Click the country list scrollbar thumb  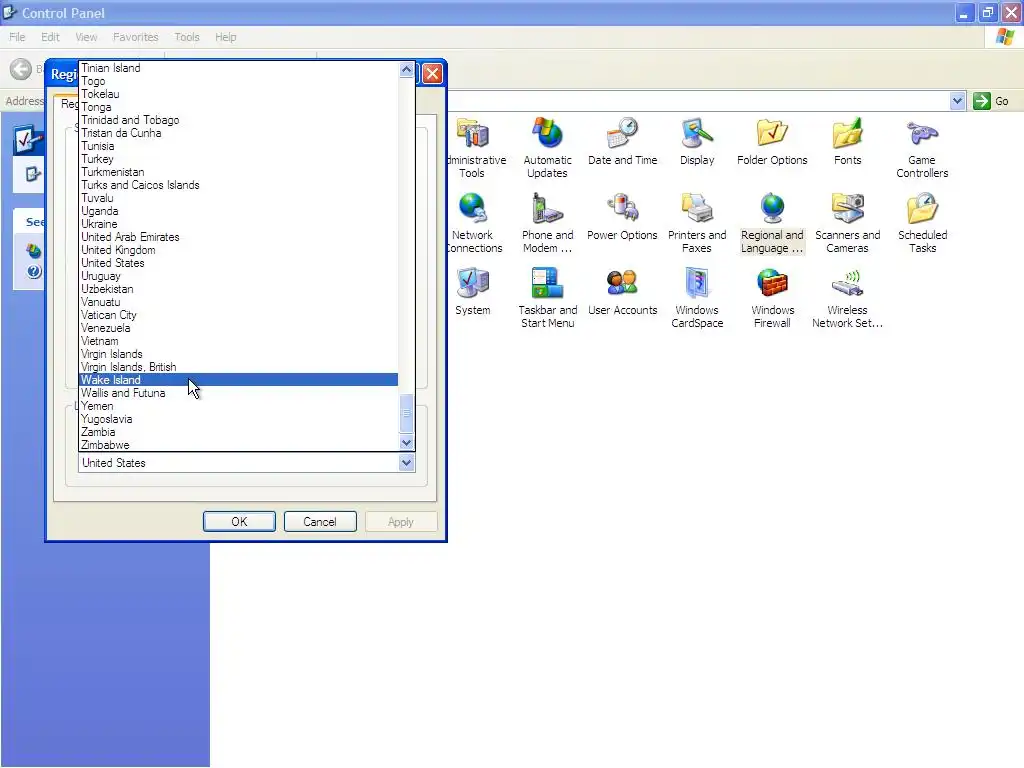(406, 413)
